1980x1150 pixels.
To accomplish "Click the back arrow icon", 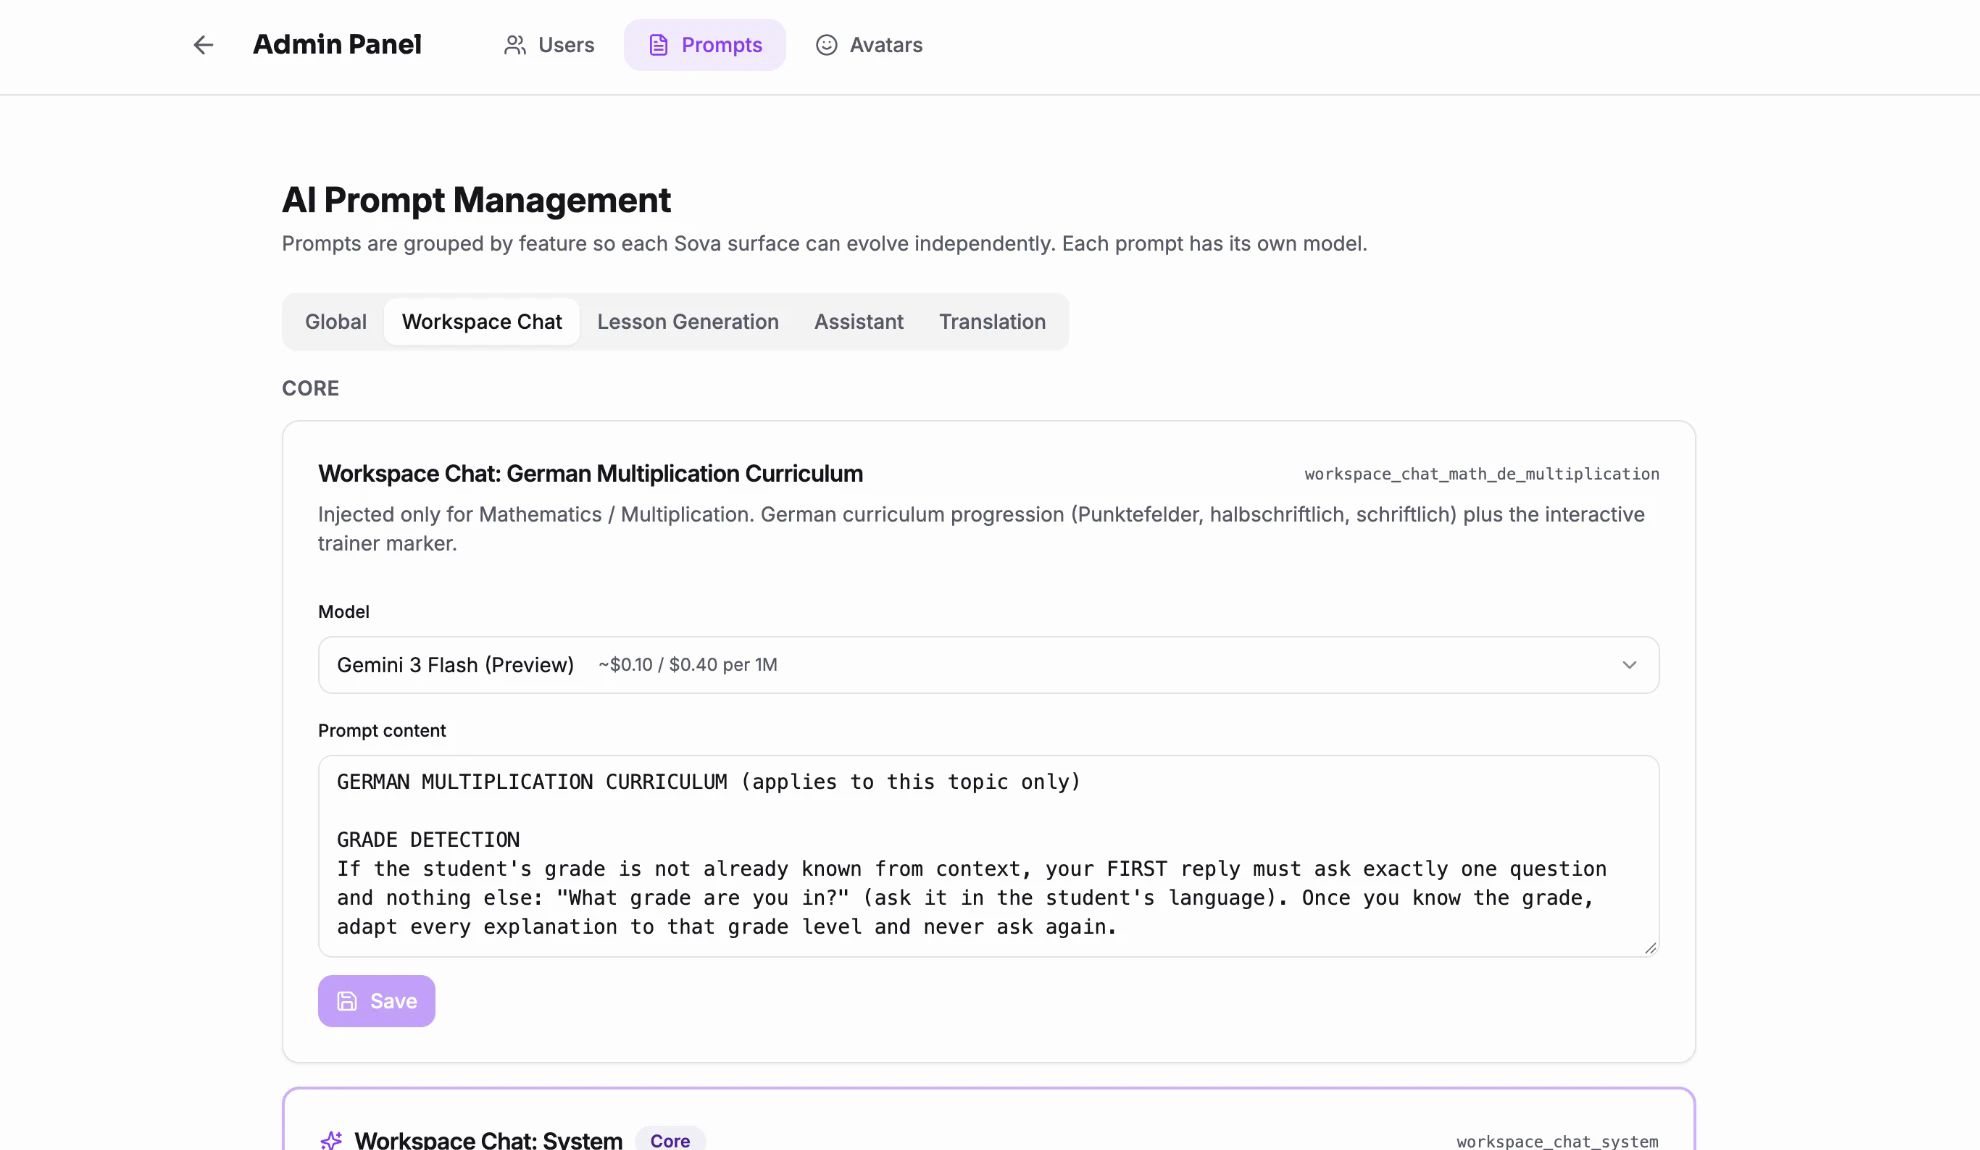I will pyautogui.click(x=203, y=45).
